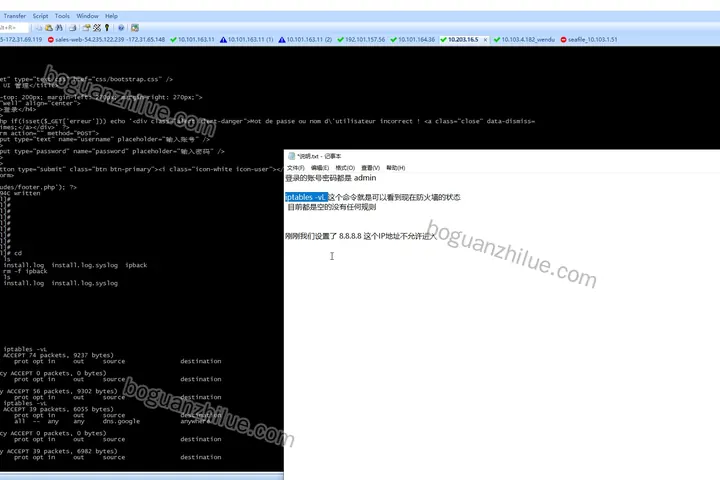
Task: Click green check icon on 10.103.4.182_wendu tab
Action: (x=497, y=40)
